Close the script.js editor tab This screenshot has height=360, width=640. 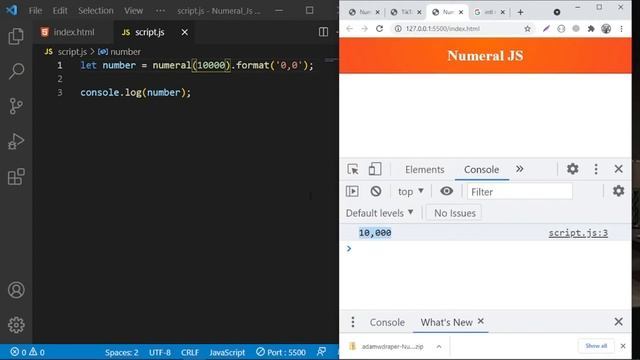[x=184, y=32]
